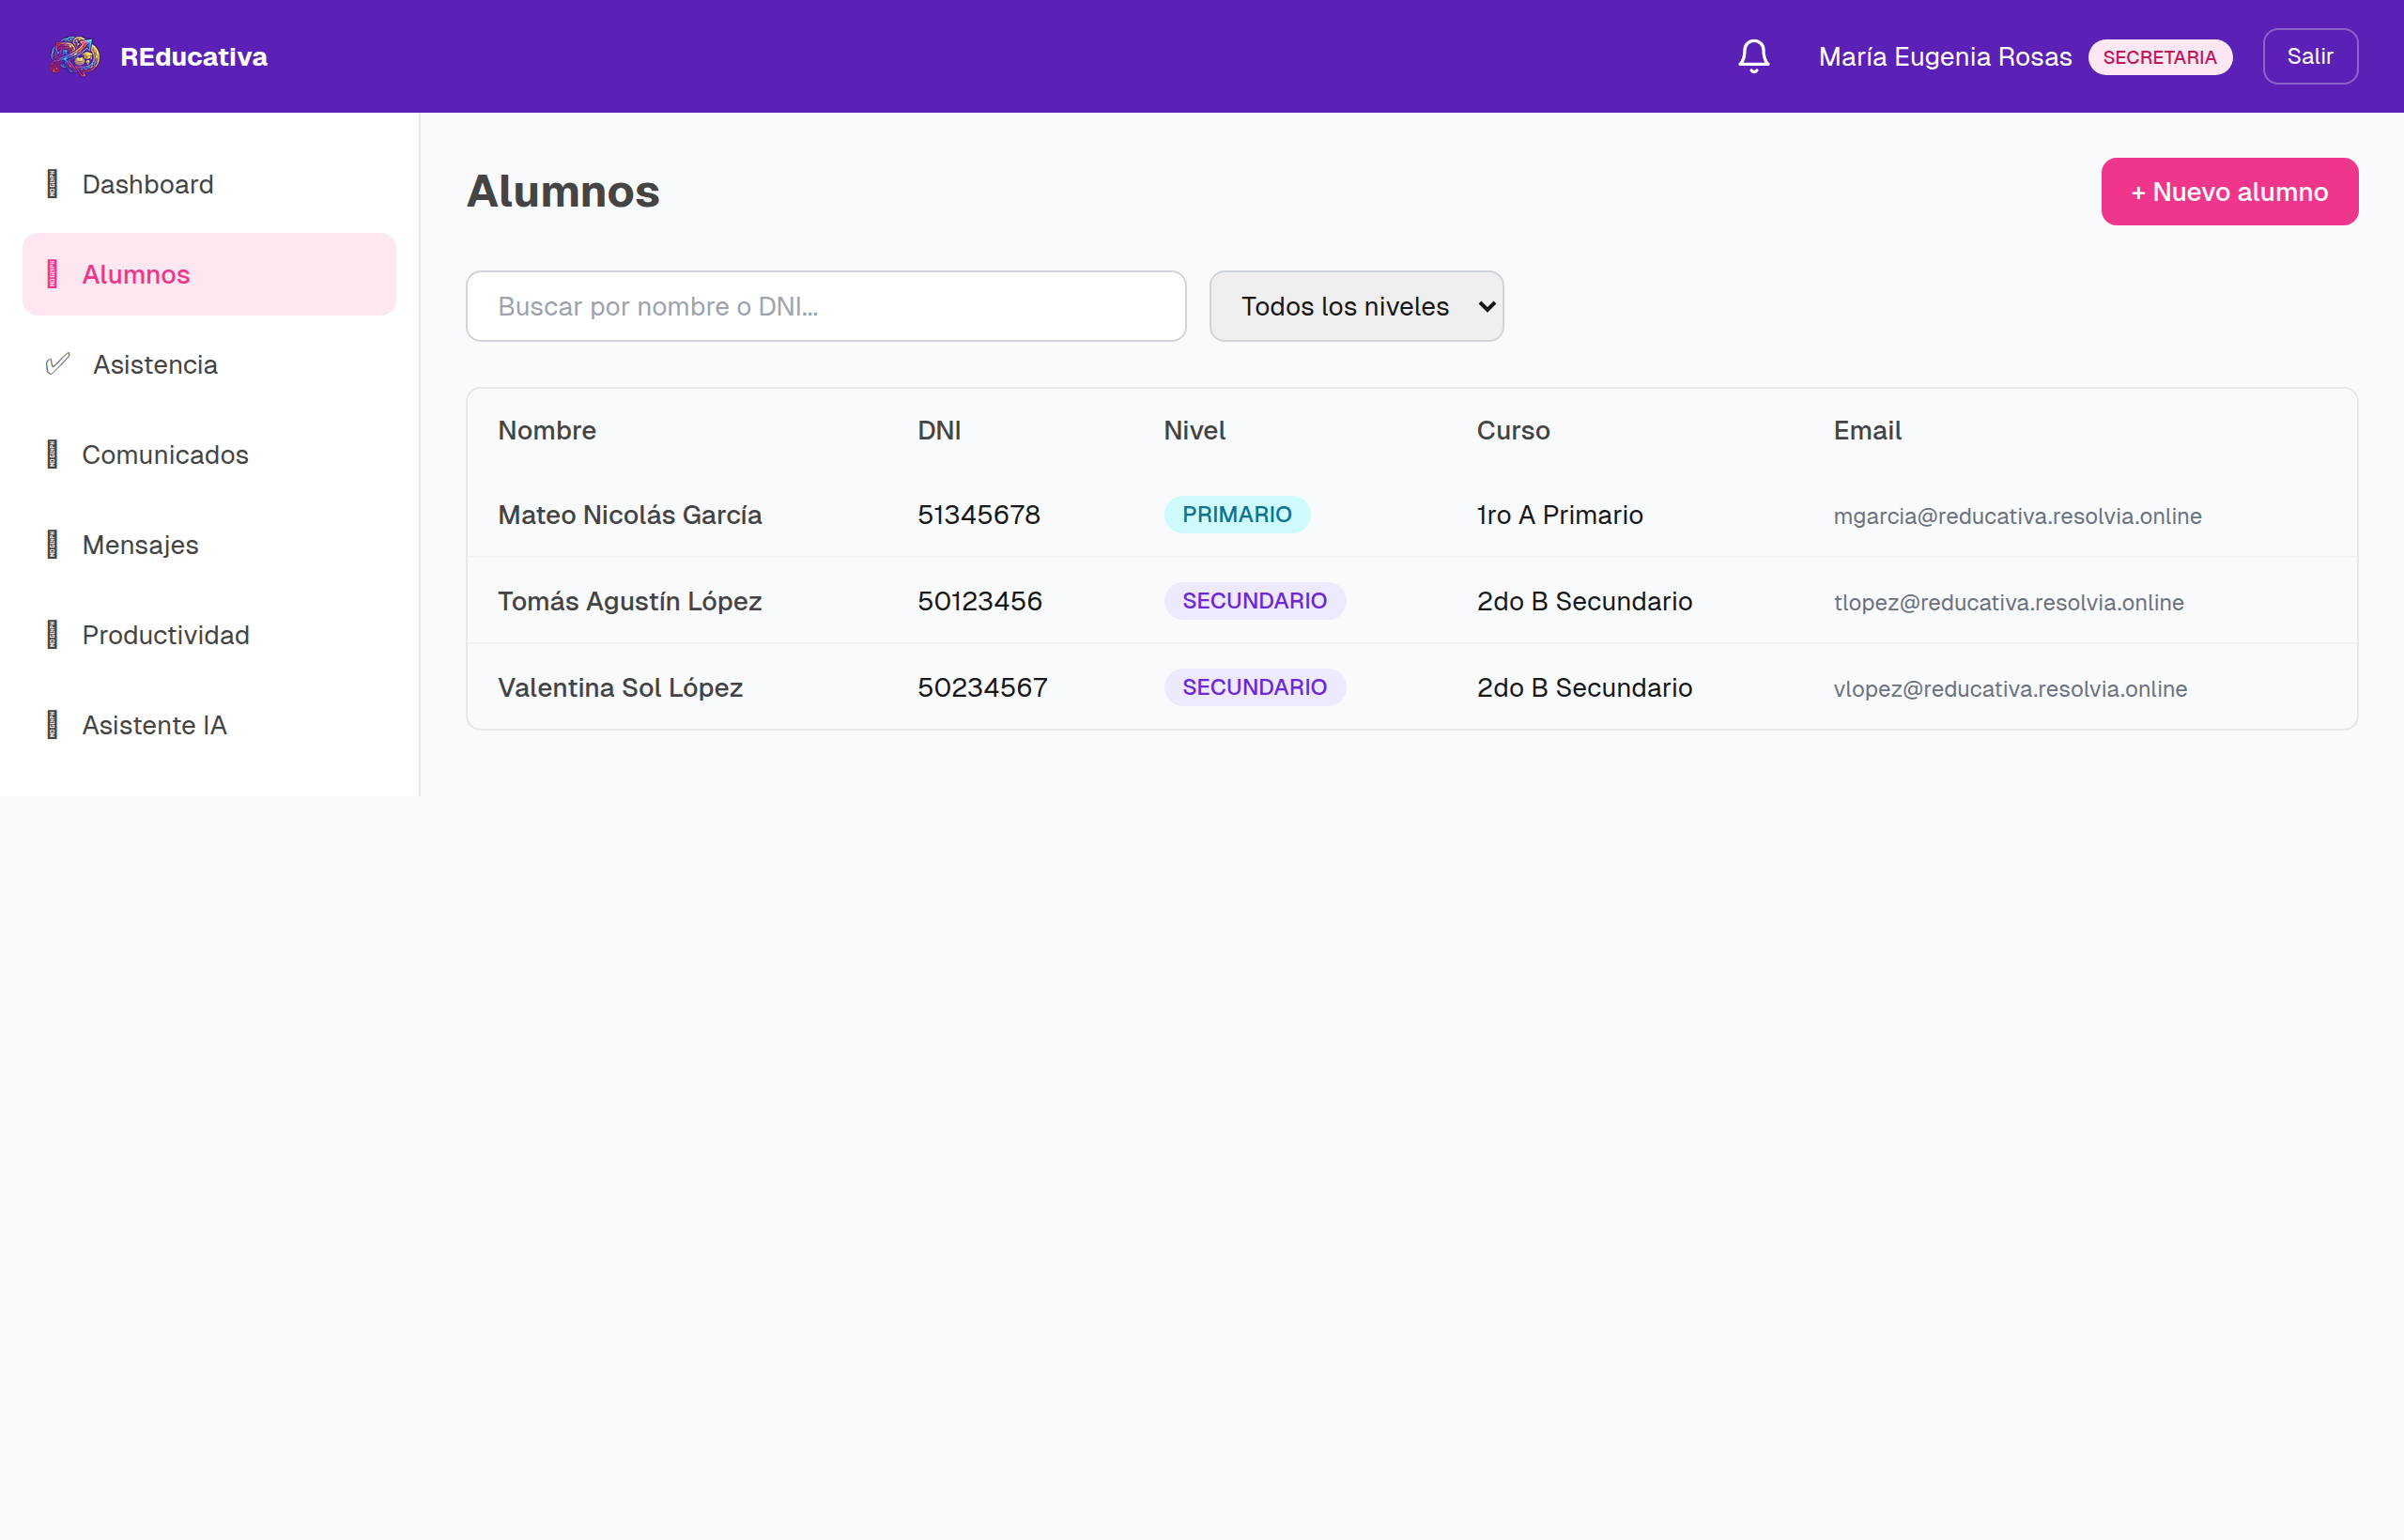Select the Mateo Nicolás García row
The width and height of the screenshot is (2404, 1540).
(x=1412, y=514)
